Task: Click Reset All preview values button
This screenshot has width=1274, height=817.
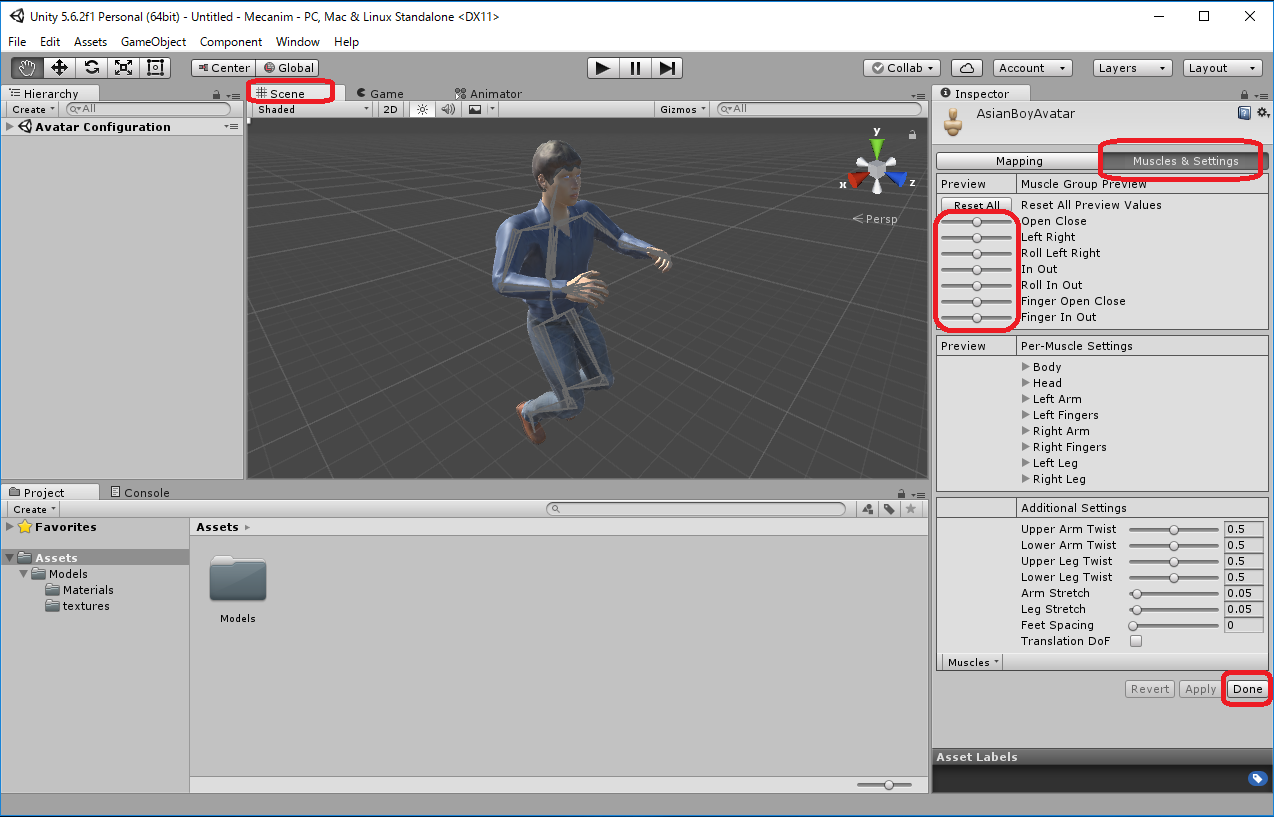Action: (976, 205)
